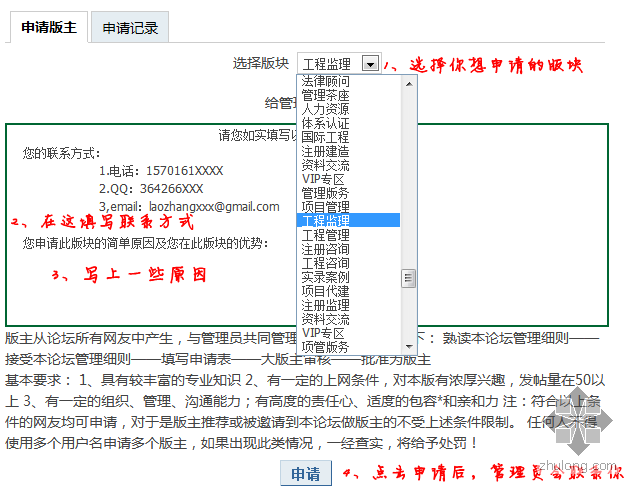The height and width of the screenshot is (494, 639).
Task: Click the dropdown list scroll-down arrow
Action: click(x=408, y=346)
